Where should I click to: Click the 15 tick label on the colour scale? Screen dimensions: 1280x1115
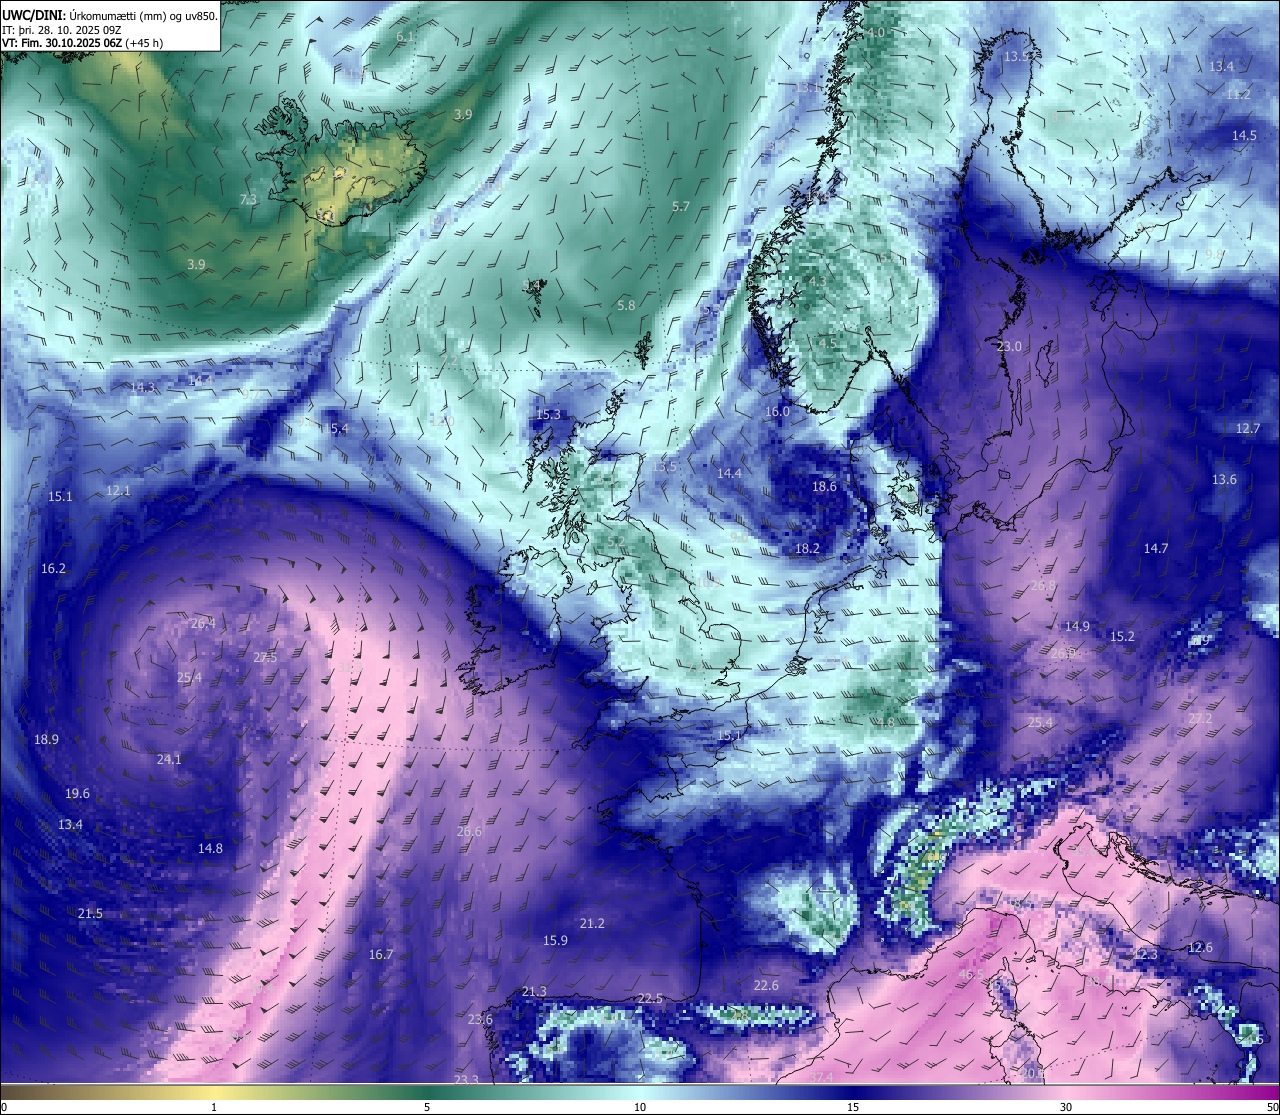[853, 1107]
